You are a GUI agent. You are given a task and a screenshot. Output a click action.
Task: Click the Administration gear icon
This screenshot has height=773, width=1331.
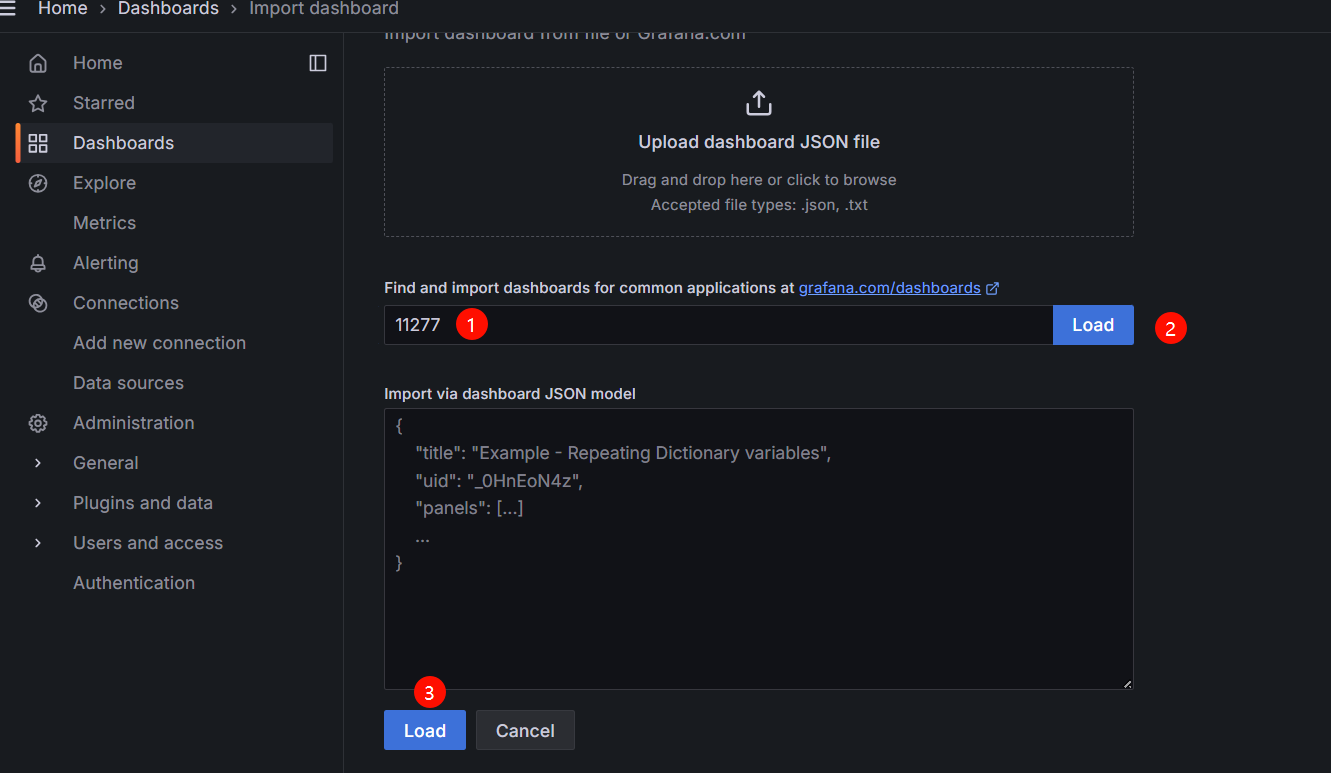38,423
